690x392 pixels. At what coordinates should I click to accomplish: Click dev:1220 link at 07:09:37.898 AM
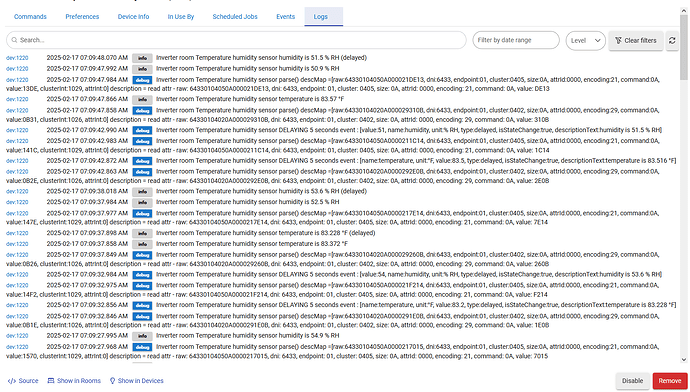pos(17,233)
